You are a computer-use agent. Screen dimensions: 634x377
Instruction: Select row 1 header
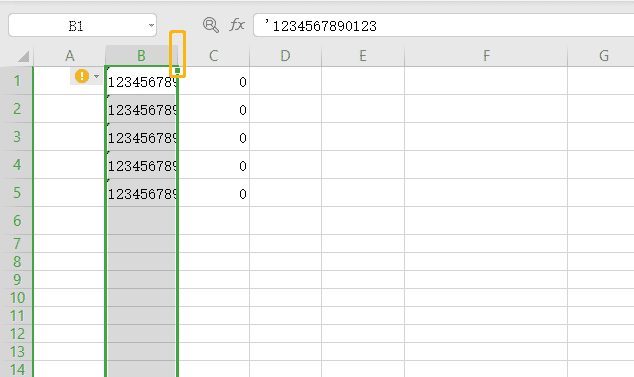click(17, 81)
